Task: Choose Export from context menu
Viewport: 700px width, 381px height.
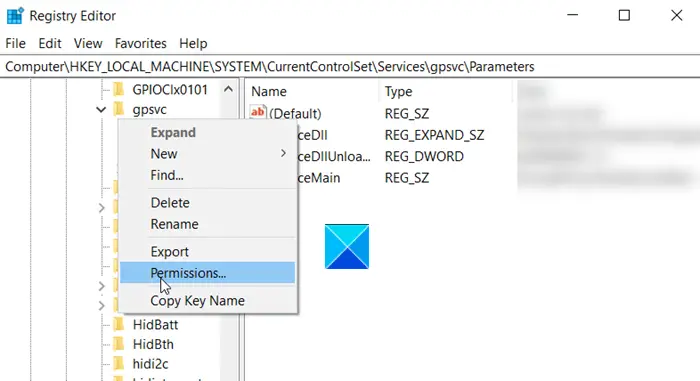Action: pos(170,251)
